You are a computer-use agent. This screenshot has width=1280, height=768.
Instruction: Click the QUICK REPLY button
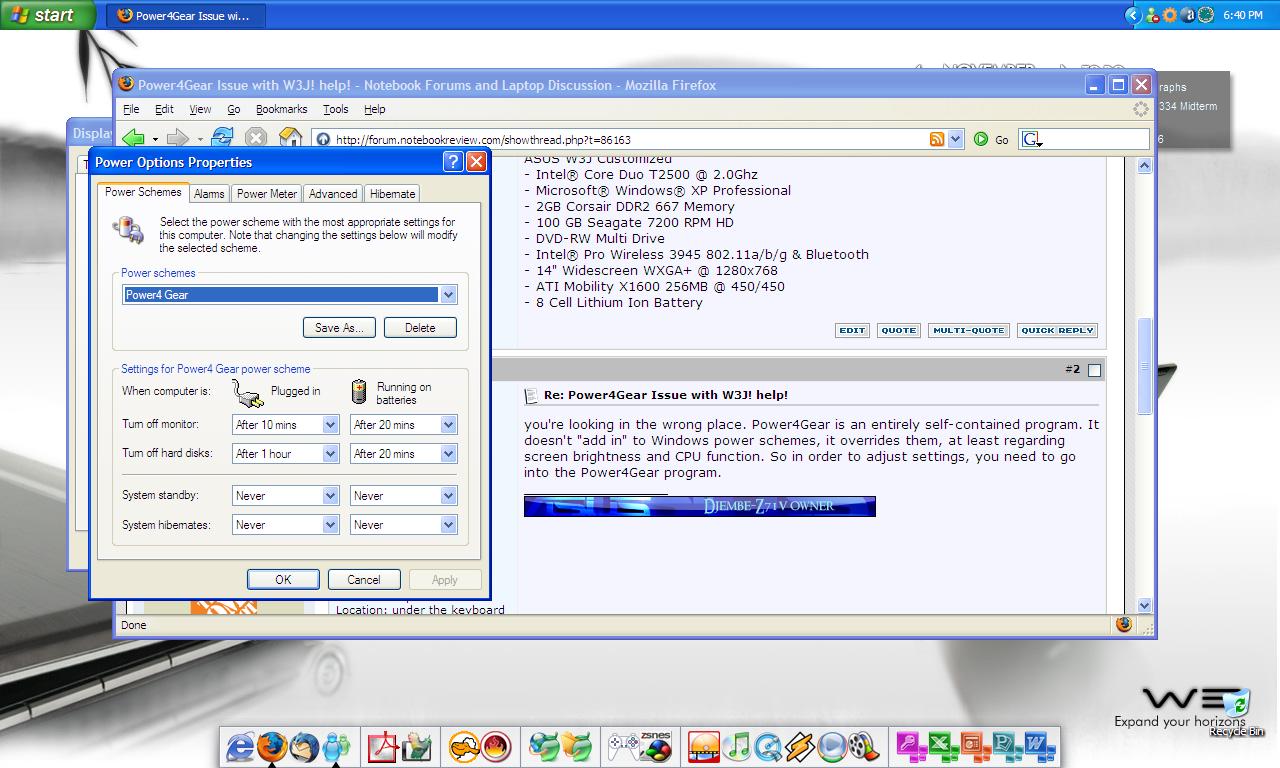(x=1057, y=331)
